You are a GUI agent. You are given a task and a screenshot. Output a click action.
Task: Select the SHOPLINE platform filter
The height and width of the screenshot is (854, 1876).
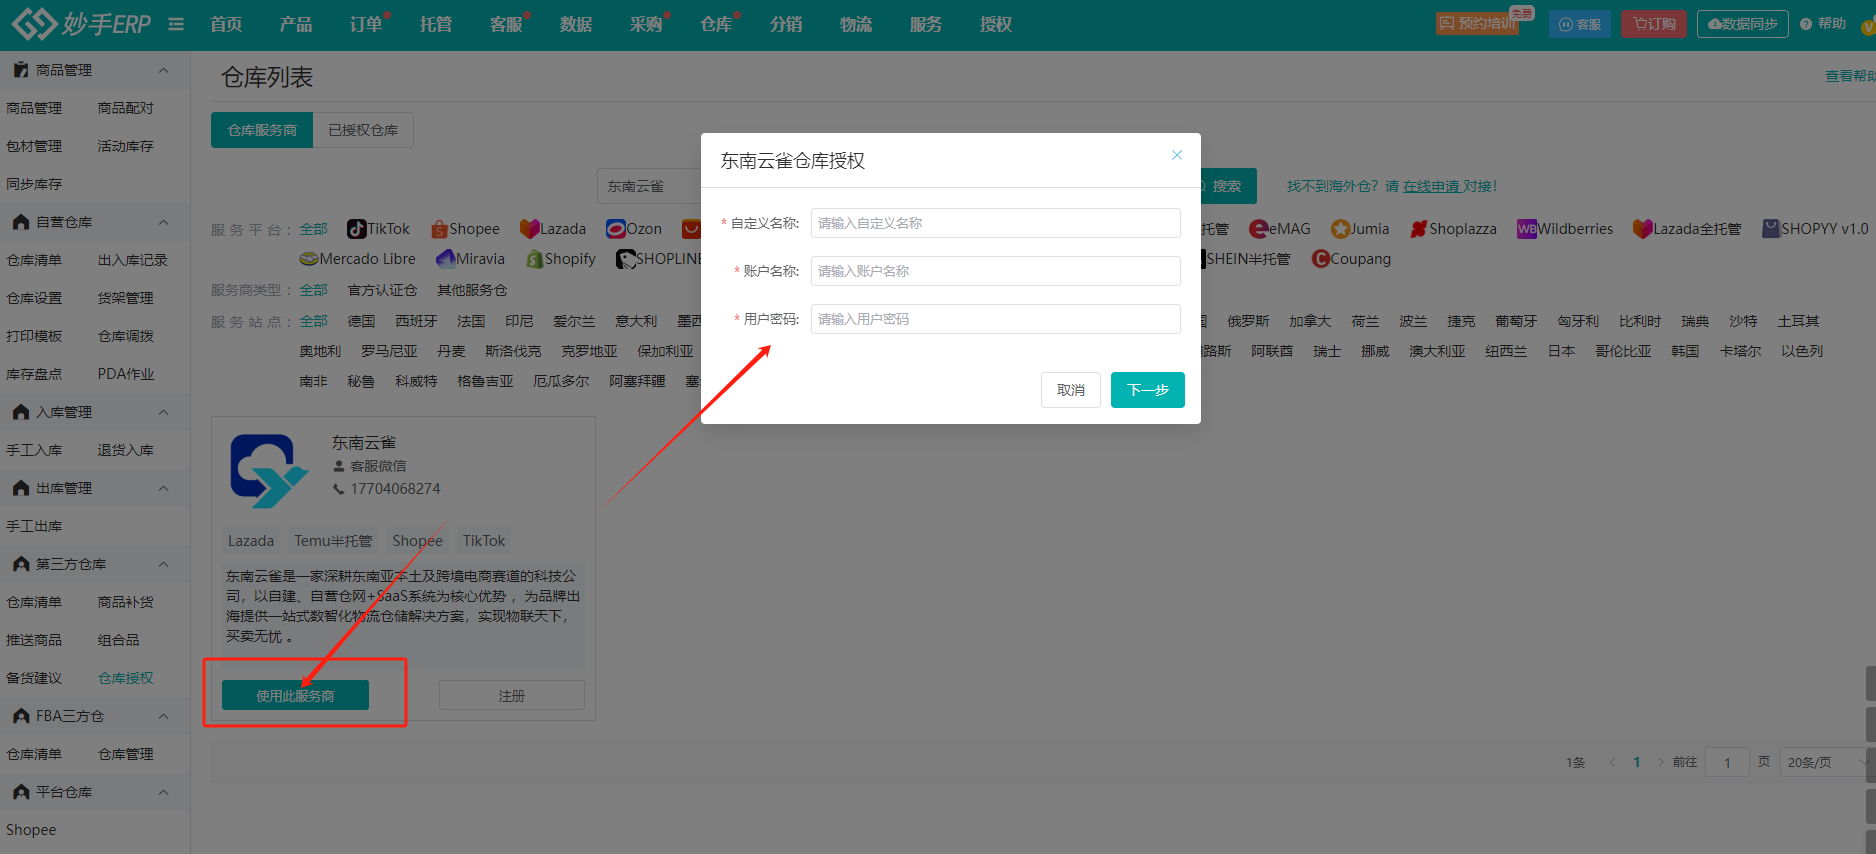tap(659, 259)
